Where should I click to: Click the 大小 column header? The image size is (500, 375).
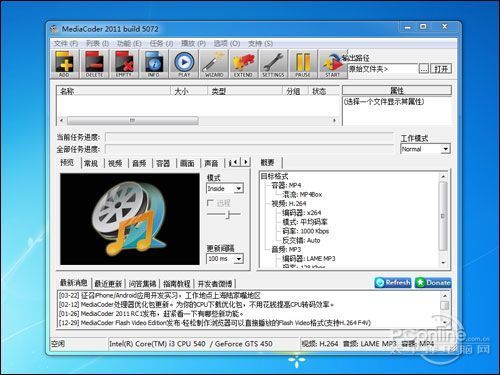point(189,91)
